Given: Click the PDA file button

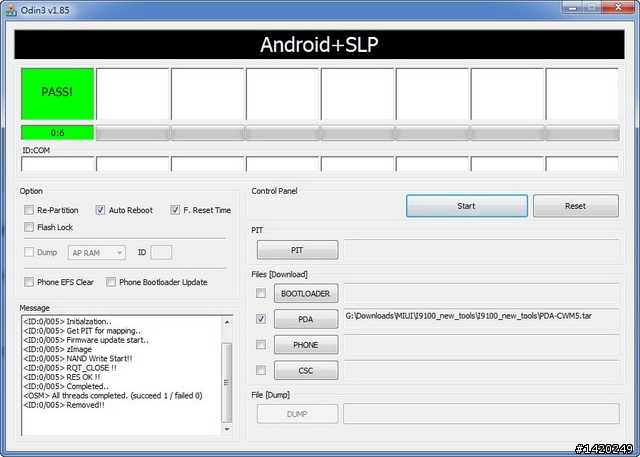Looking at the screenshot, I should click(306, 319).
